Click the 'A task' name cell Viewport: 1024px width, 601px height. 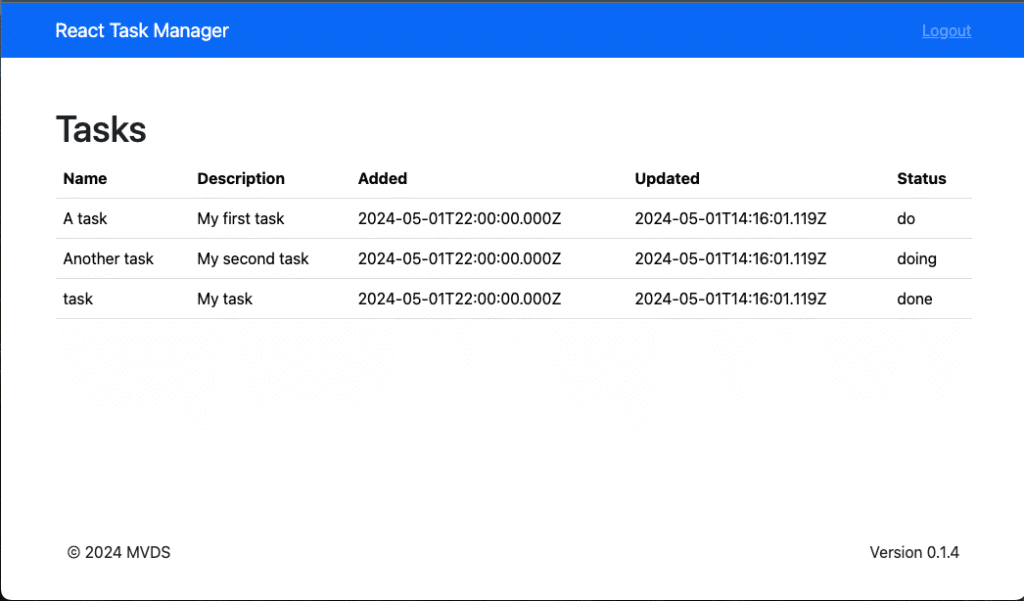(85, 219)
